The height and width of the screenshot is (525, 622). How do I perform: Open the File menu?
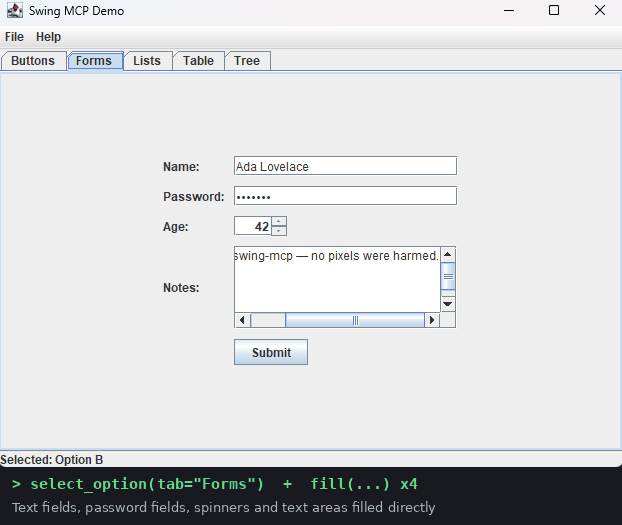point(14,37)
